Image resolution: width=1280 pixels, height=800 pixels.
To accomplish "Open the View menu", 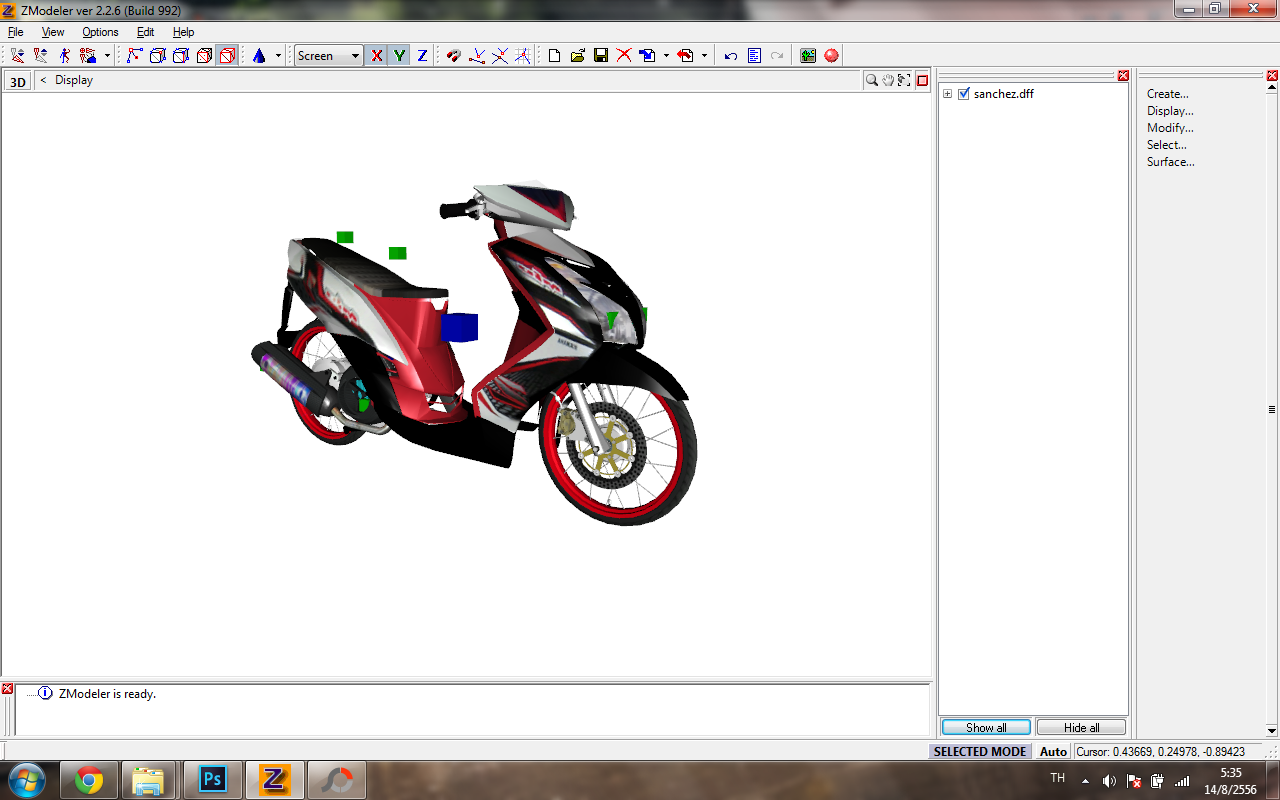I will (53, 32).
